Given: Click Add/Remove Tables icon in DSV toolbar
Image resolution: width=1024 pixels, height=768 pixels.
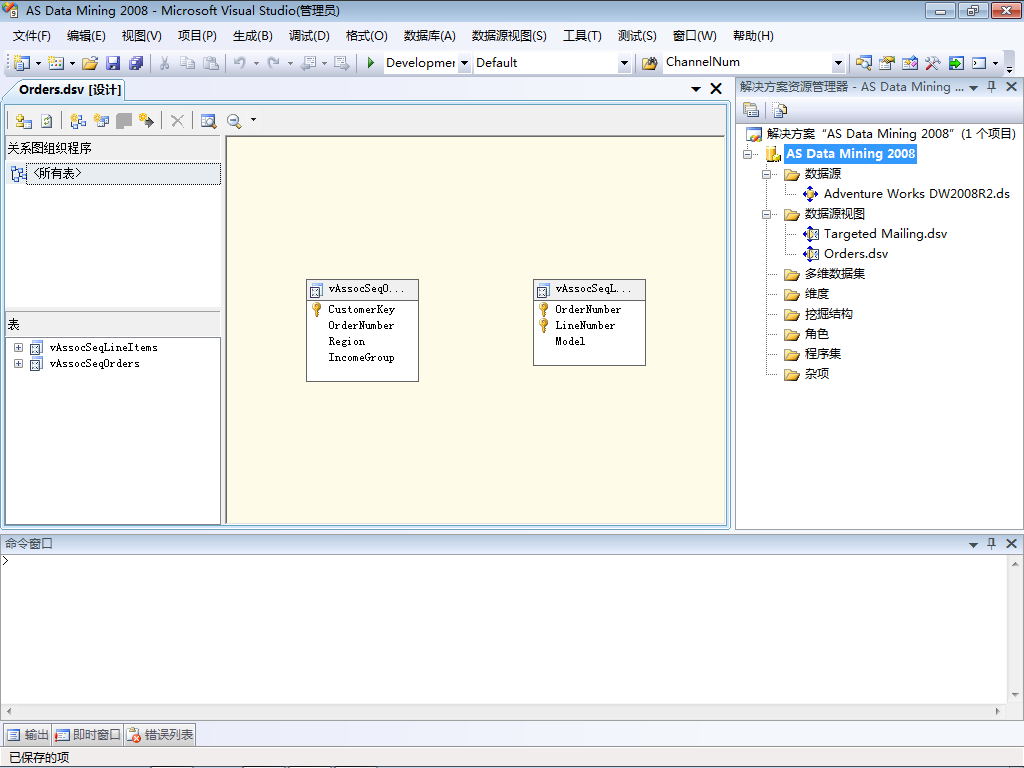Looking at the screenshot, I should pyautogui.click(x=24, y=121).
